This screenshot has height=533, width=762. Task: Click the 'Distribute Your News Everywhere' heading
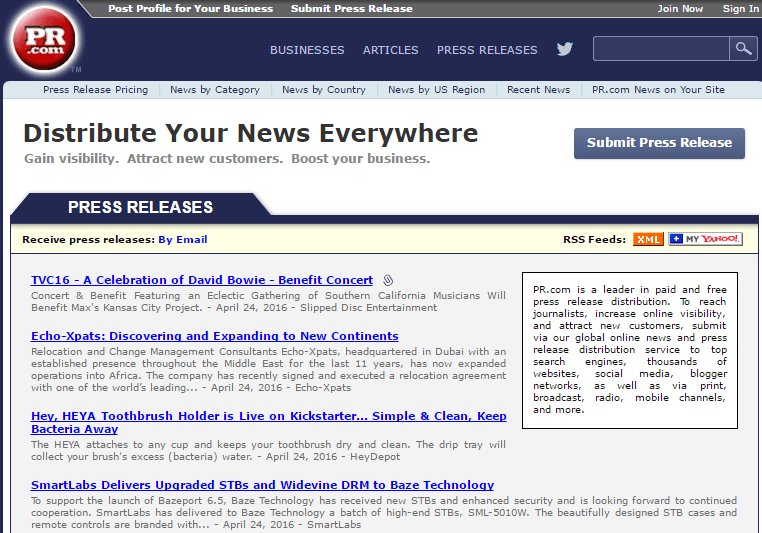click(251, 133)
